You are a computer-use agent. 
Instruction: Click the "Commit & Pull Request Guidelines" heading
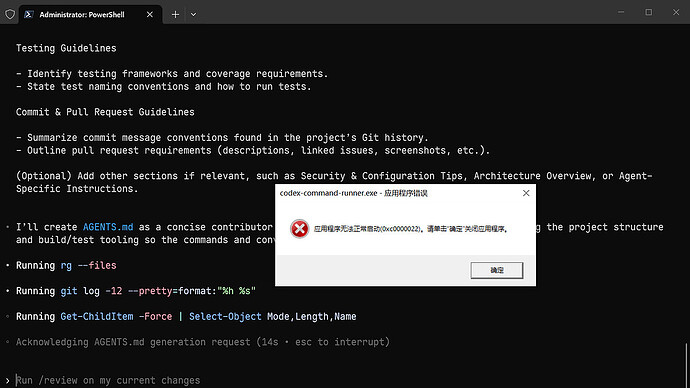coord(105,112)
